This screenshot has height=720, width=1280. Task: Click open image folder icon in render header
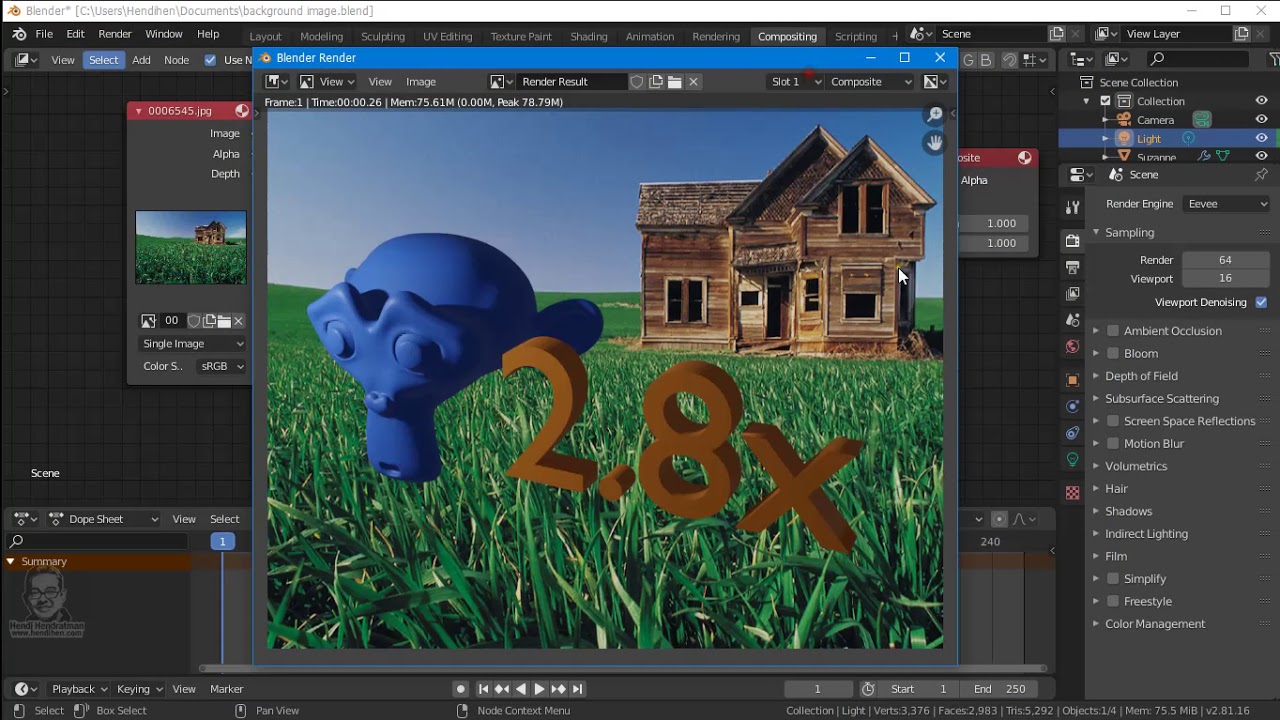pos(675,82)
